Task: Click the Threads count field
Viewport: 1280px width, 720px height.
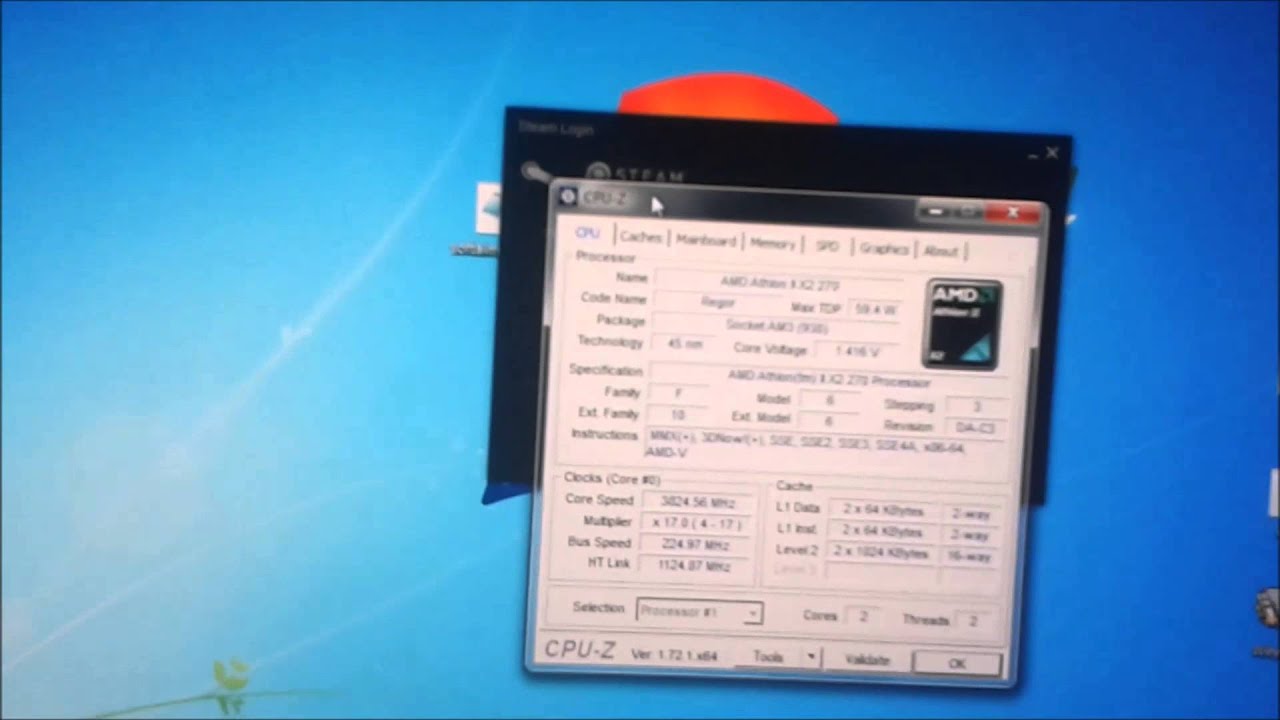Action: (x=972, y=621)
